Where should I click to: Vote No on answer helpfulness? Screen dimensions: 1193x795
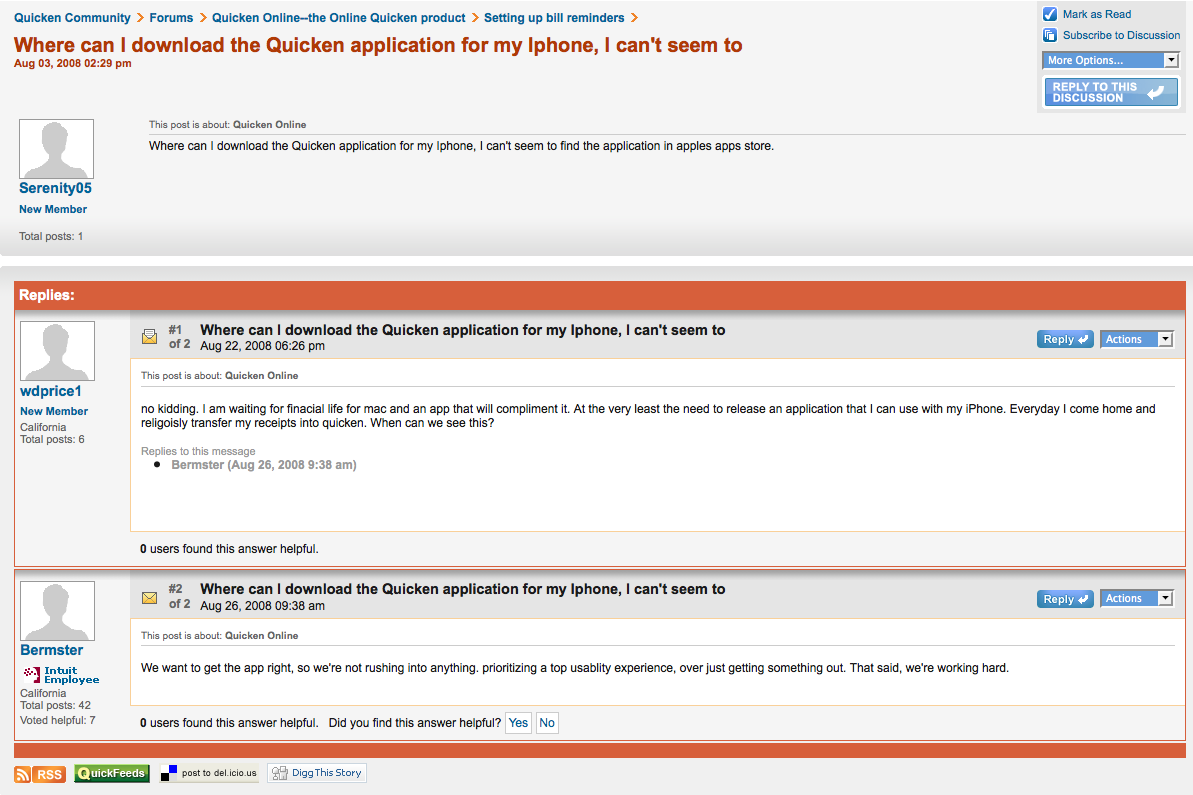[547, 723]
